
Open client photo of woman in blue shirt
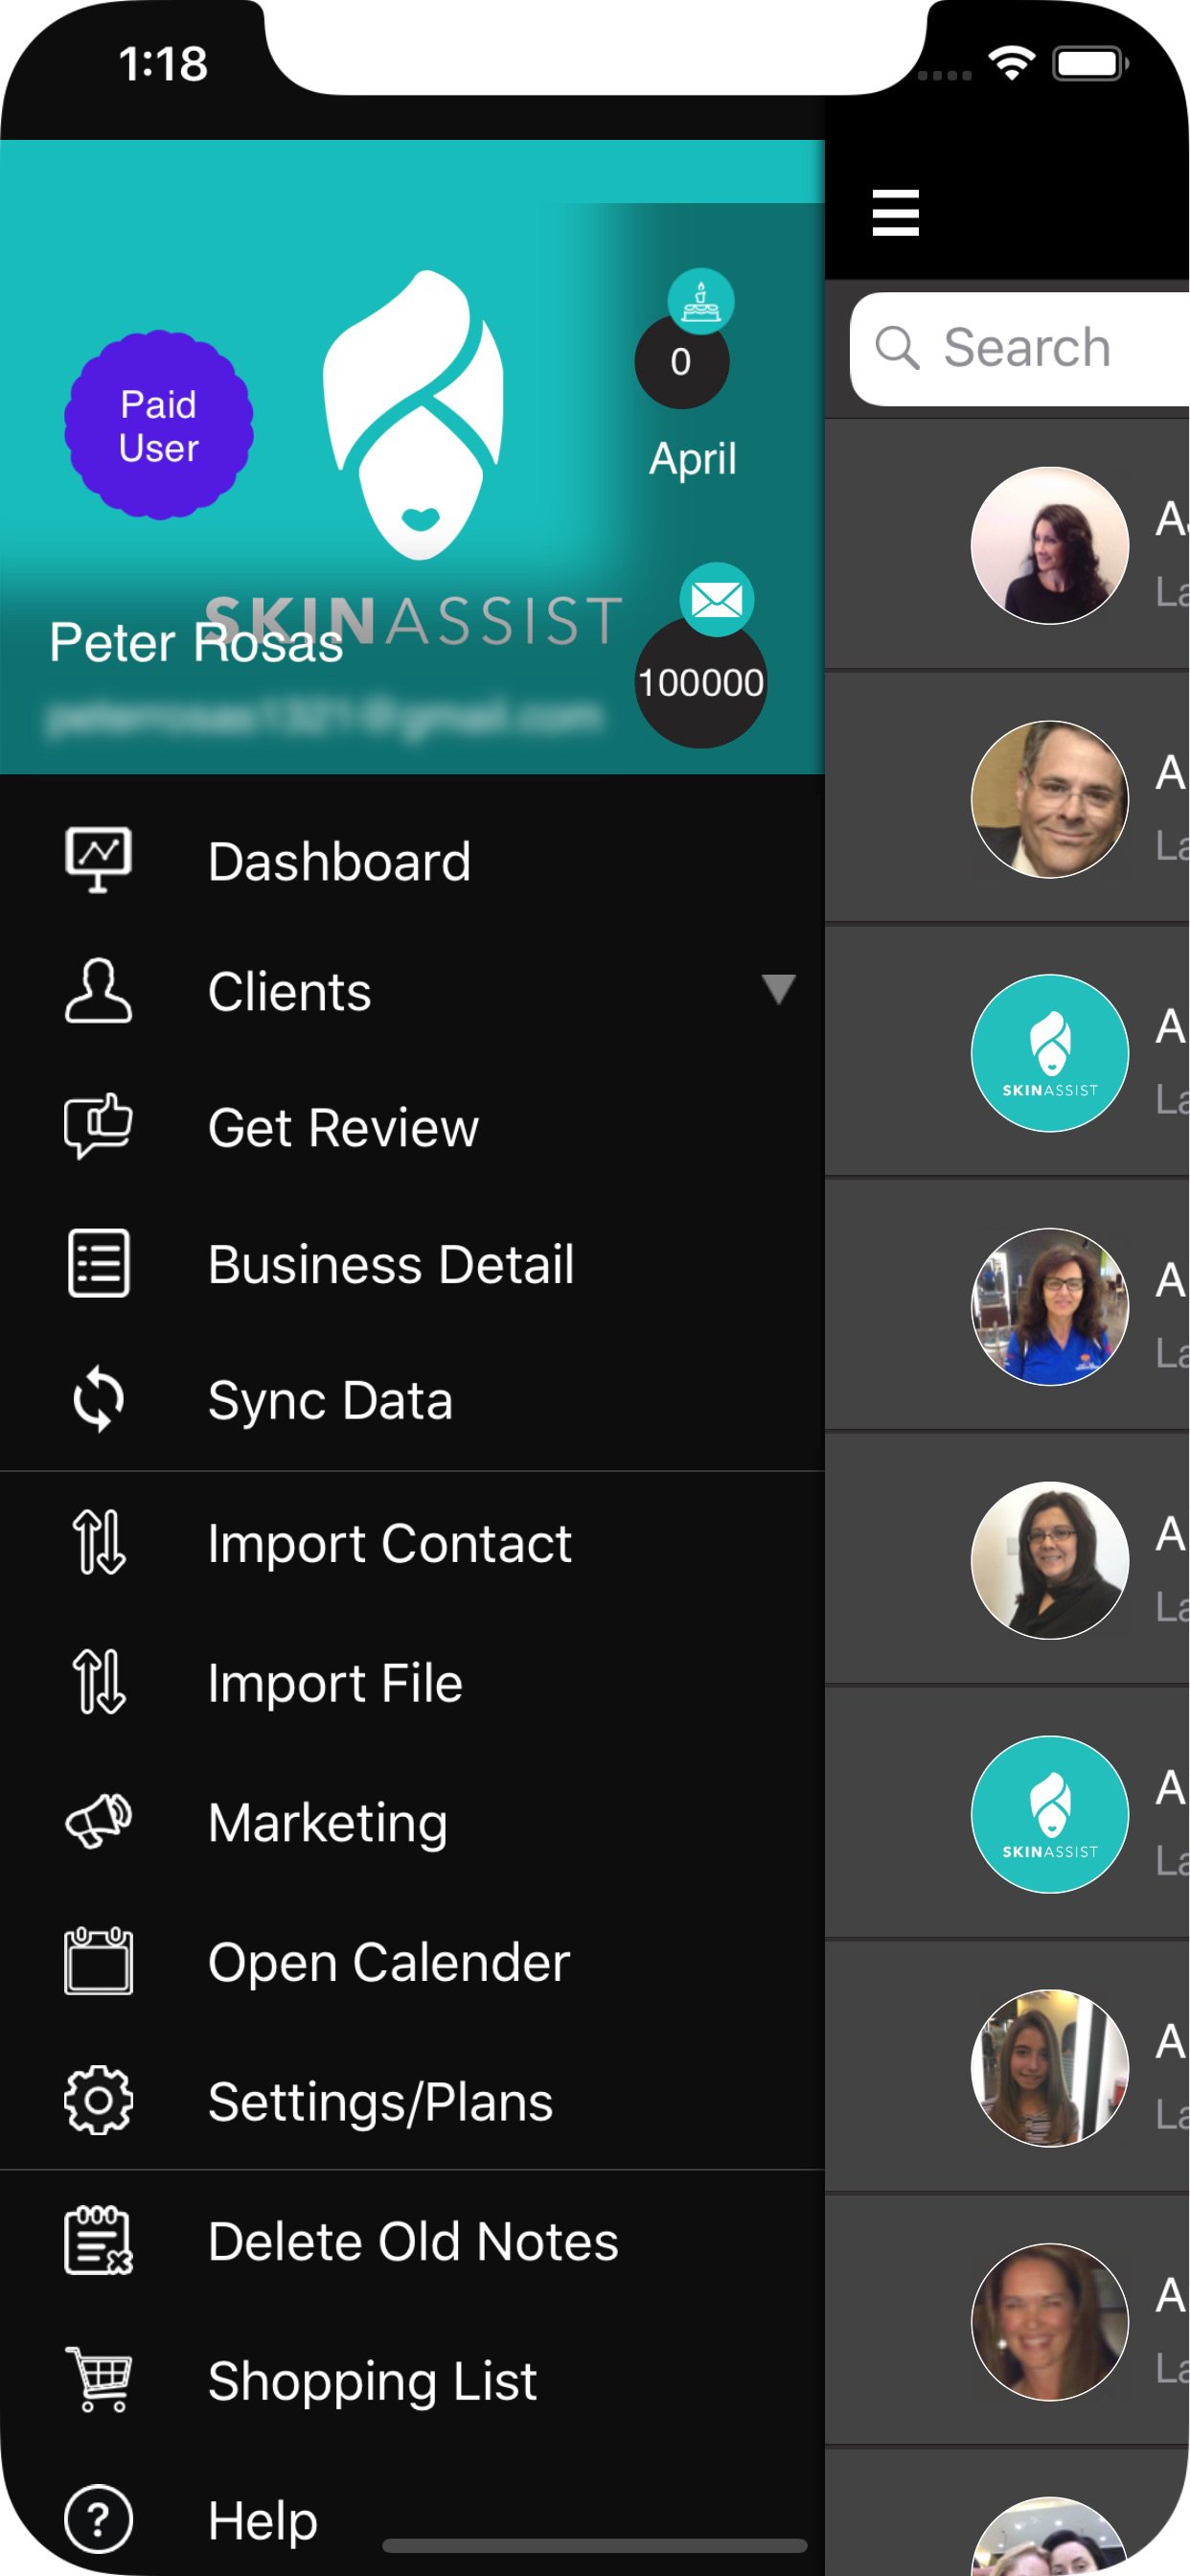coord(1049,1306)
